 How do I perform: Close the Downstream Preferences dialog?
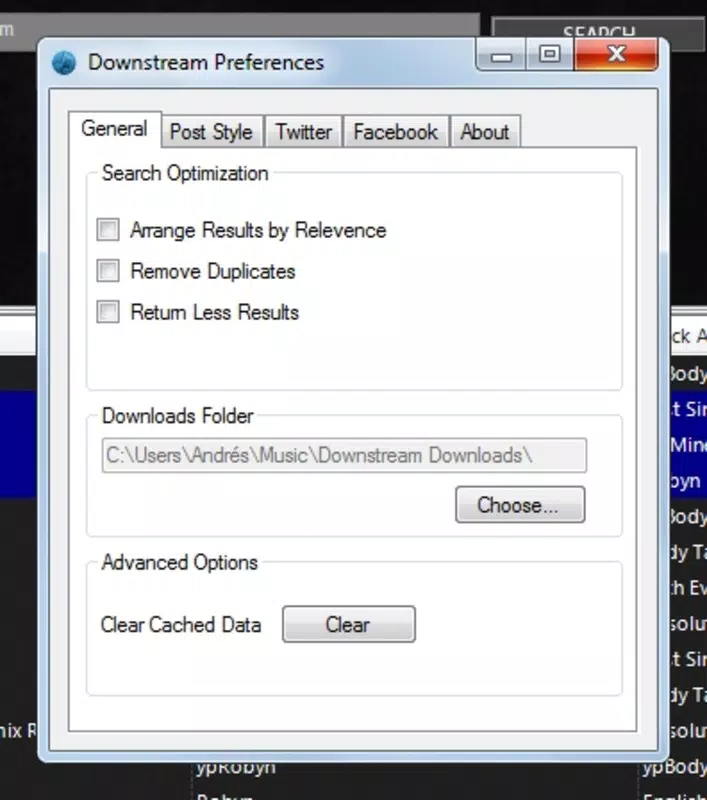(x=616, y=54)
